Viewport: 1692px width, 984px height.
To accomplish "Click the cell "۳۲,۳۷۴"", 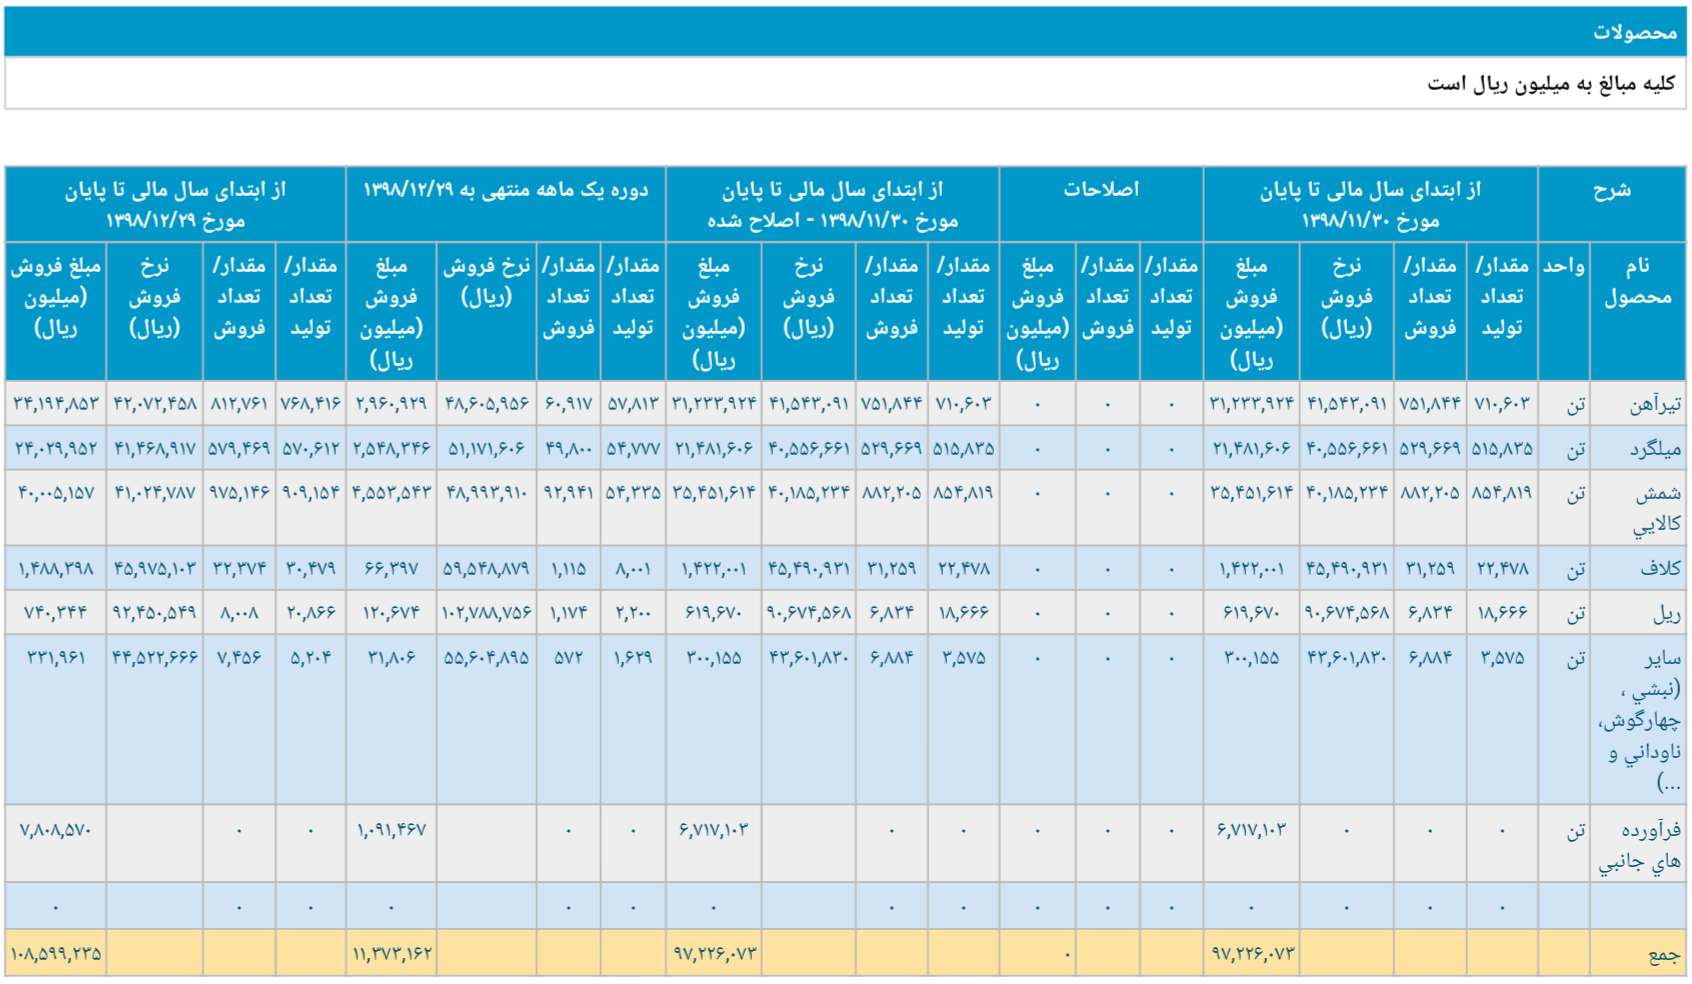I will (x=239, y=568).
